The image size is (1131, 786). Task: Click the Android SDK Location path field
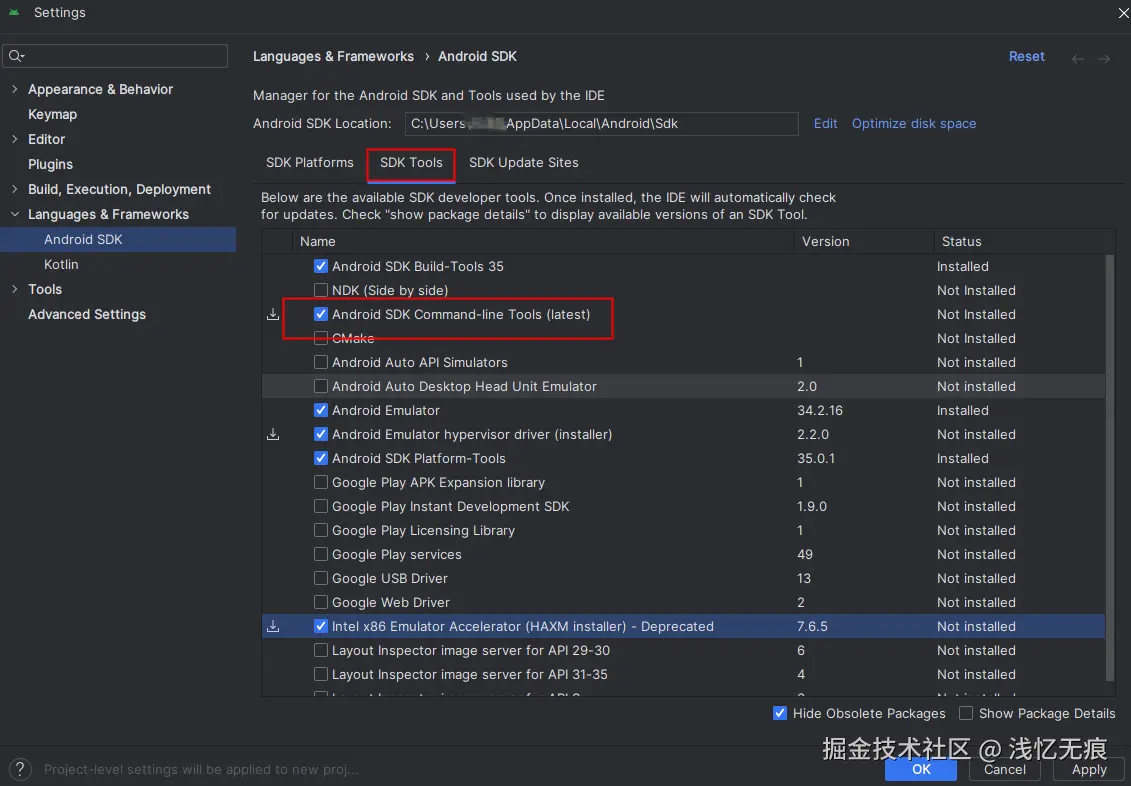pos(601,123)
